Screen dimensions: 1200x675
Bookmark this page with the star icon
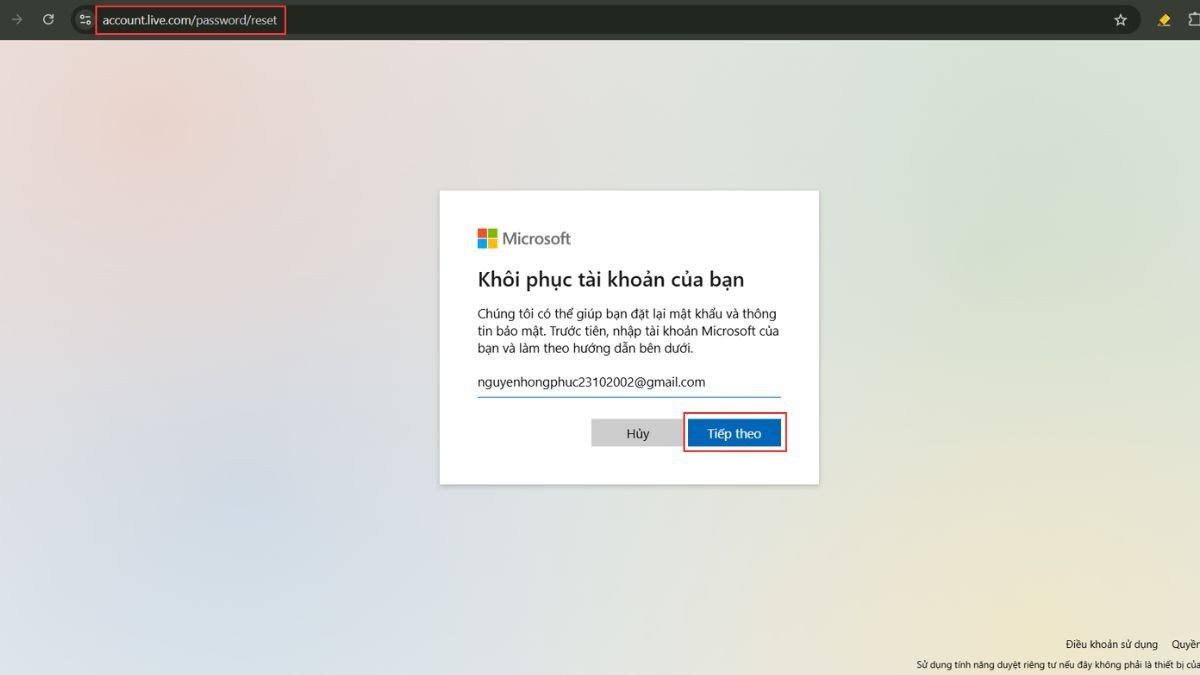1120,19
